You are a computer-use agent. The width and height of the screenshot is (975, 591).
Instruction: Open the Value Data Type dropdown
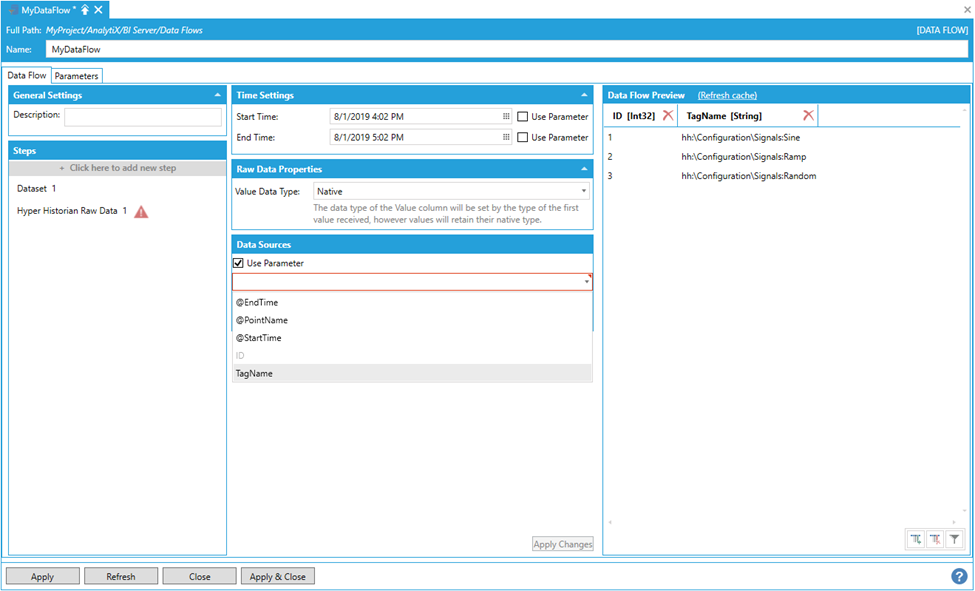(583, 191)
